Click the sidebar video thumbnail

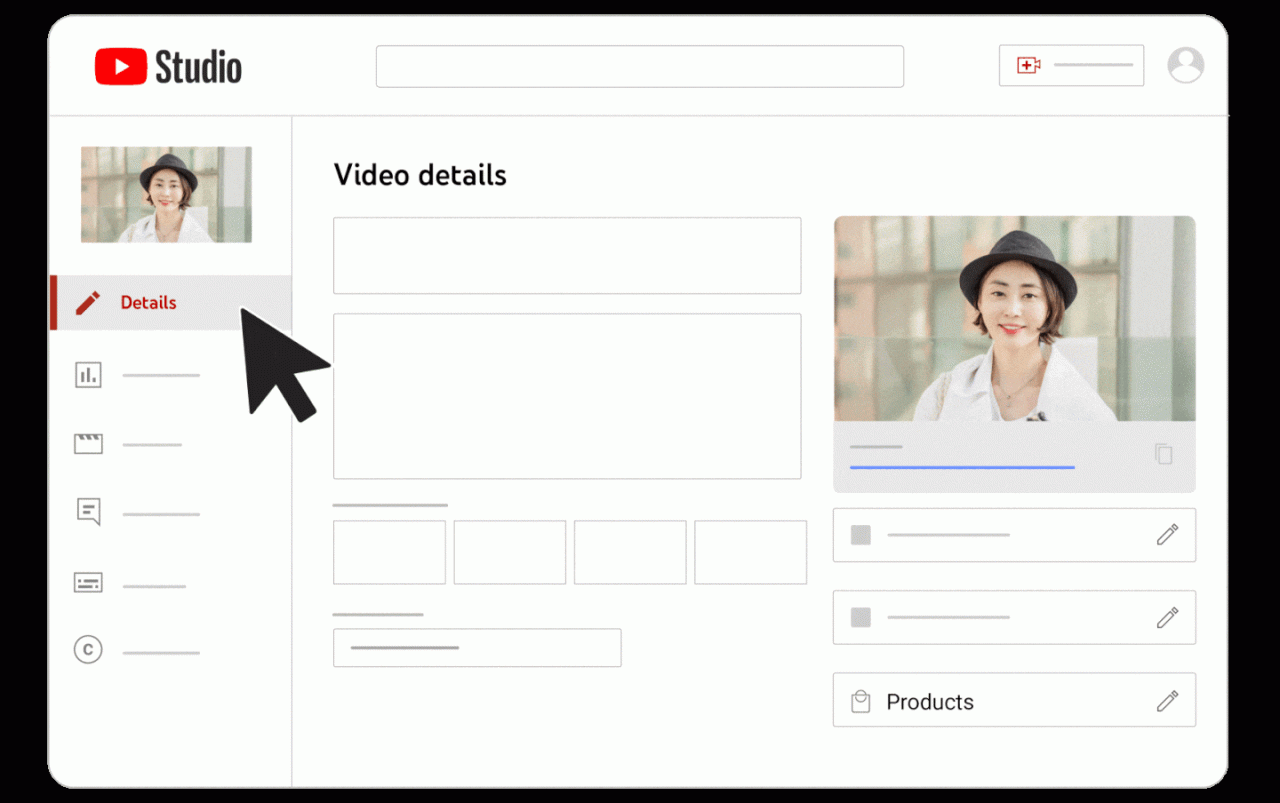166,194
